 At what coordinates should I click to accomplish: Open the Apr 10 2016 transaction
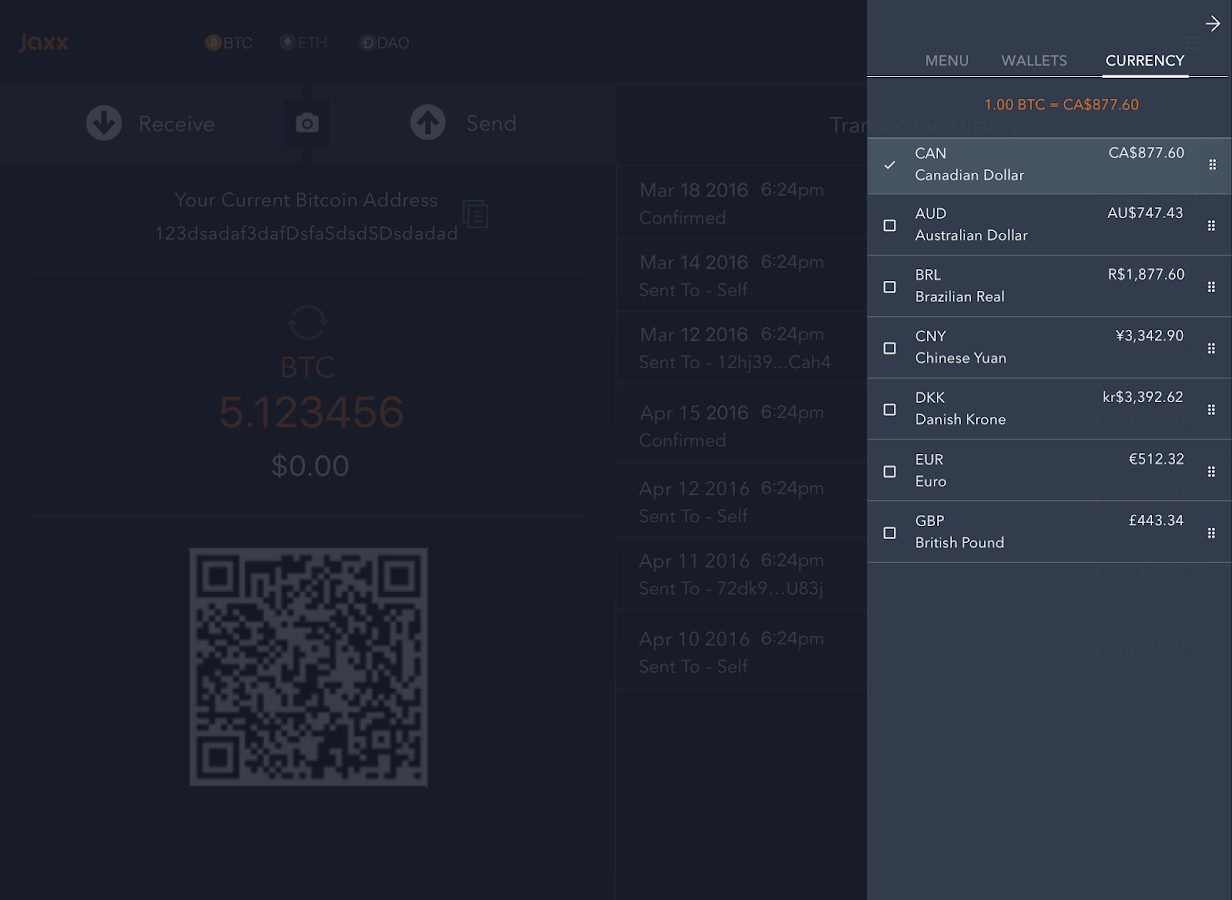[x=741, y=651]
